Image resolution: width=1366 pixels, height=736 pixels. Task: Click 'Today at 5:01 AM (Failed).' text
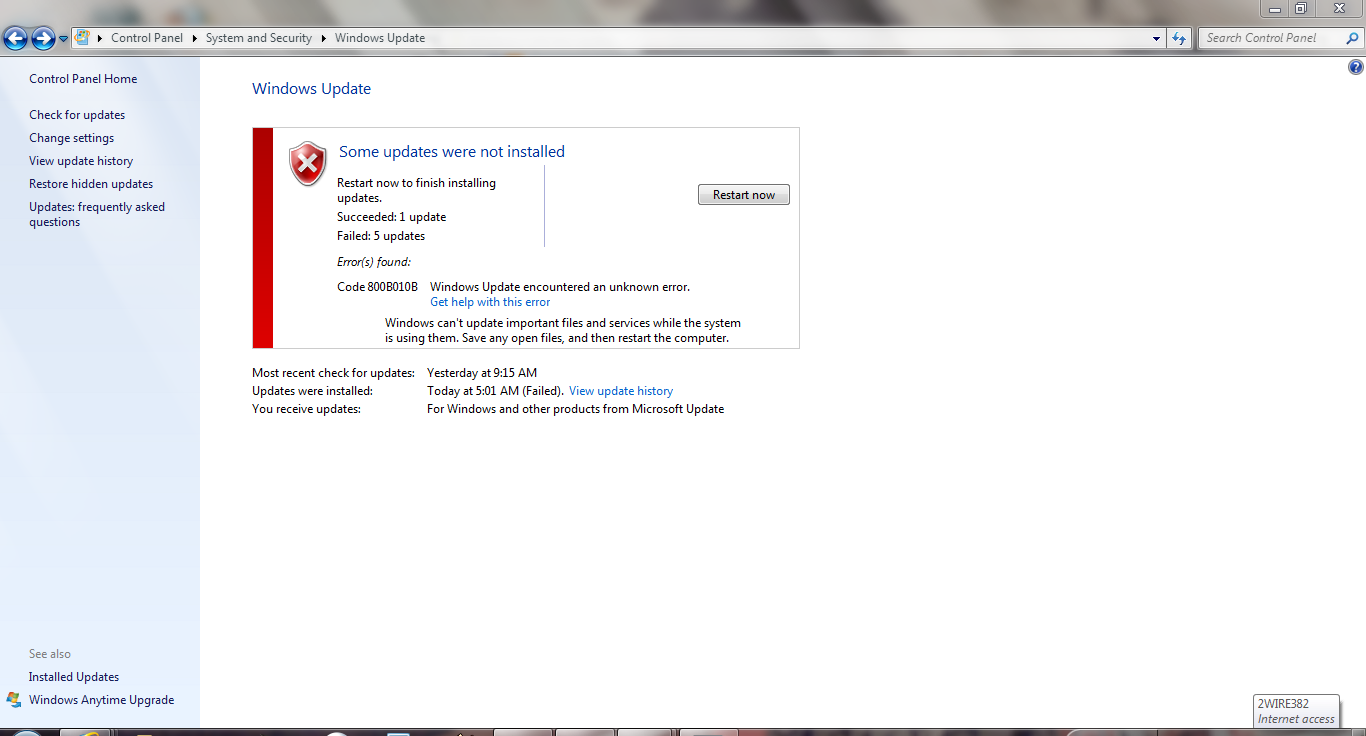coord(495,391)
